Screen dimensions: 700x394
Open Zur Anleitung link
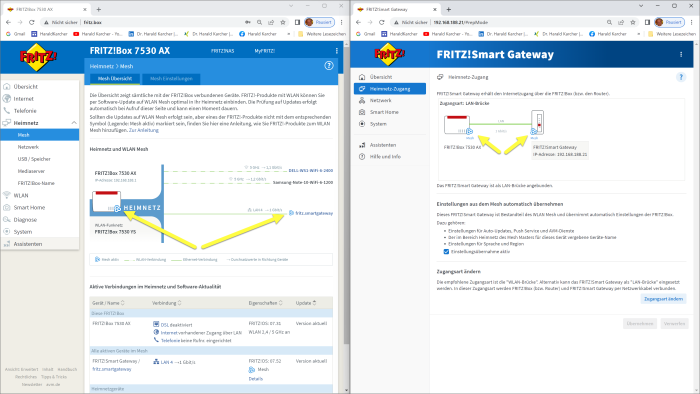pos(144,130)
